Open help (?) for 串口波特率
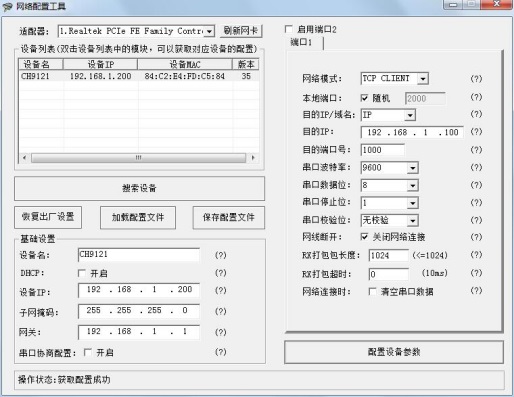 coord(476,167)
